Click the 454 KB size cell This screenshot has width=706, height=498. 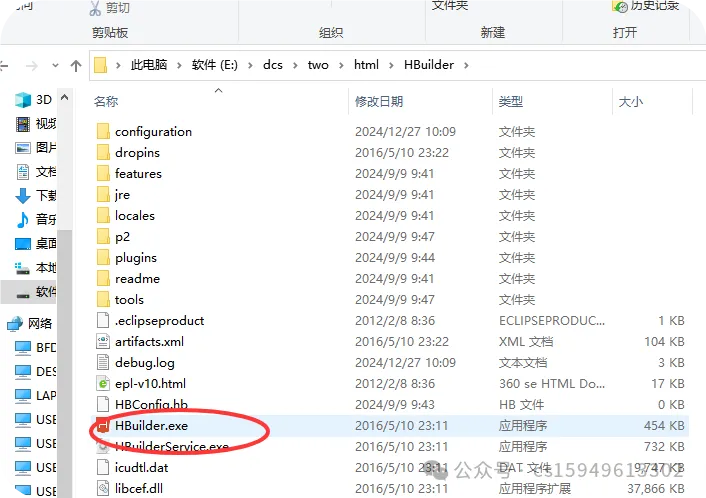pos(664,426)
